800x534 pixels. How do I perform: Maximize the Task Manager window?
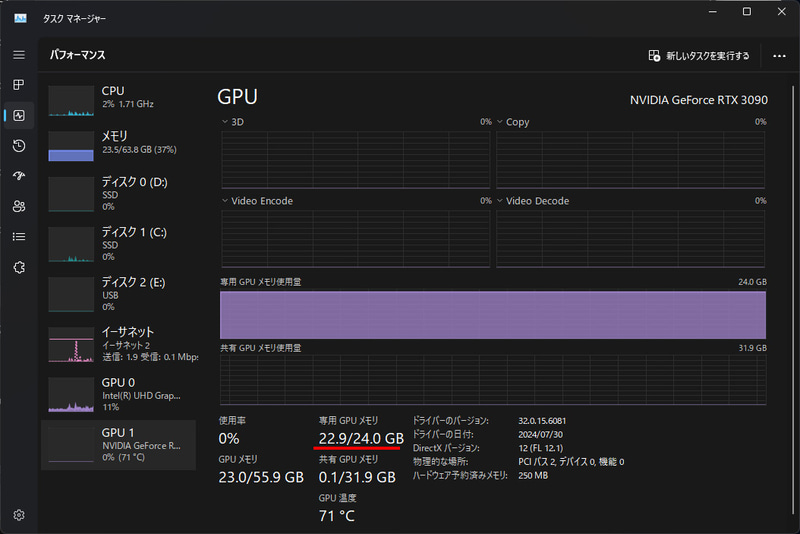746,12
